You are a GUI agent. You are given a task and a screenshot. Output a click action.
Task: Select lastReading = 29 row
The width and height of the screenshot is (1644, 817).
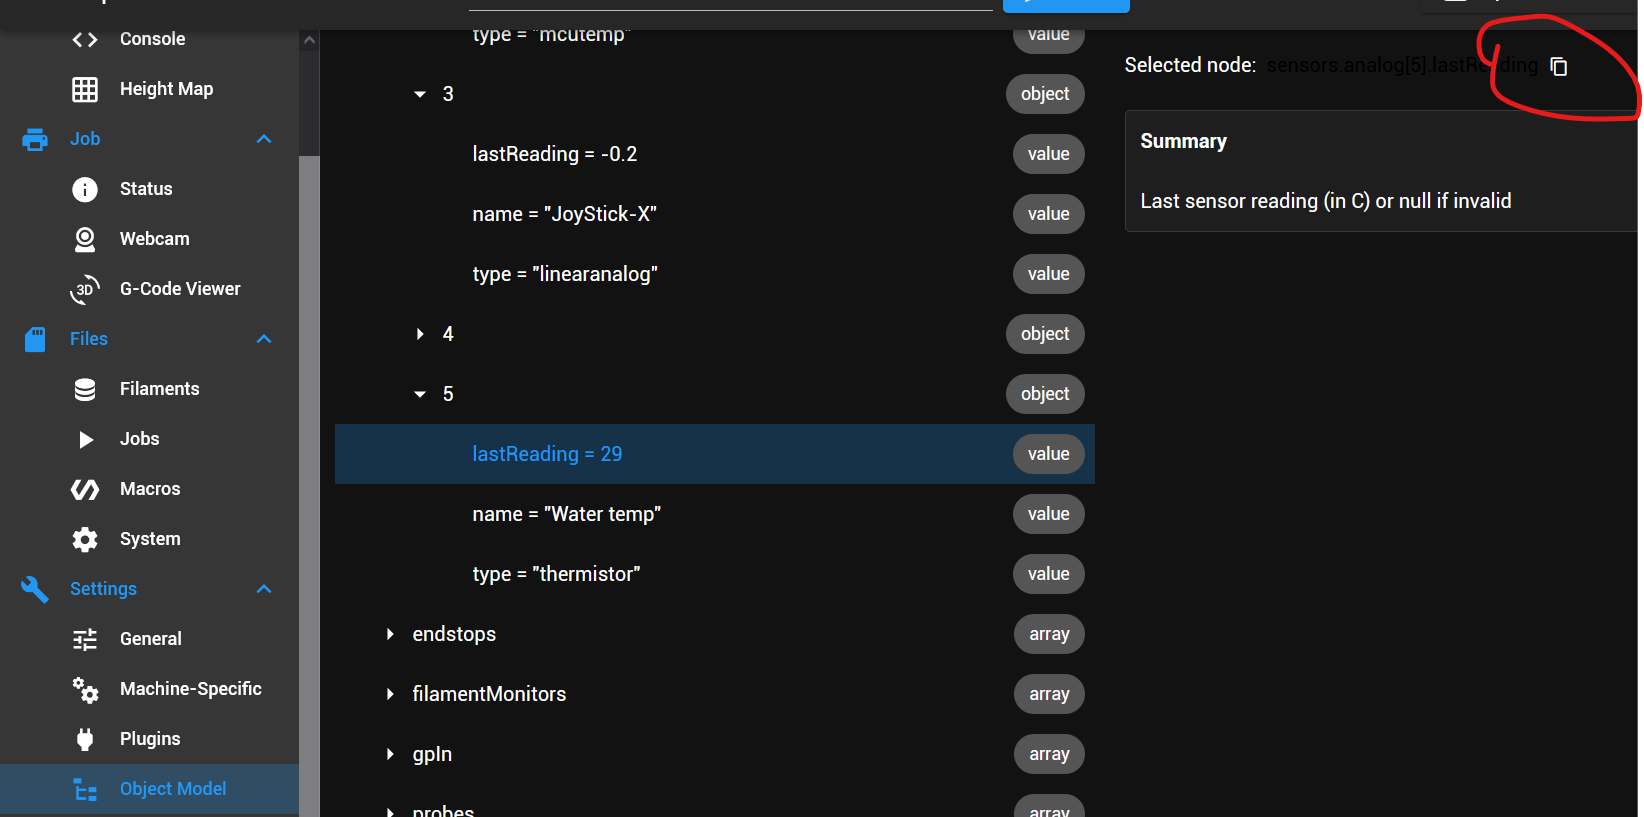click(x=715, y=454)
